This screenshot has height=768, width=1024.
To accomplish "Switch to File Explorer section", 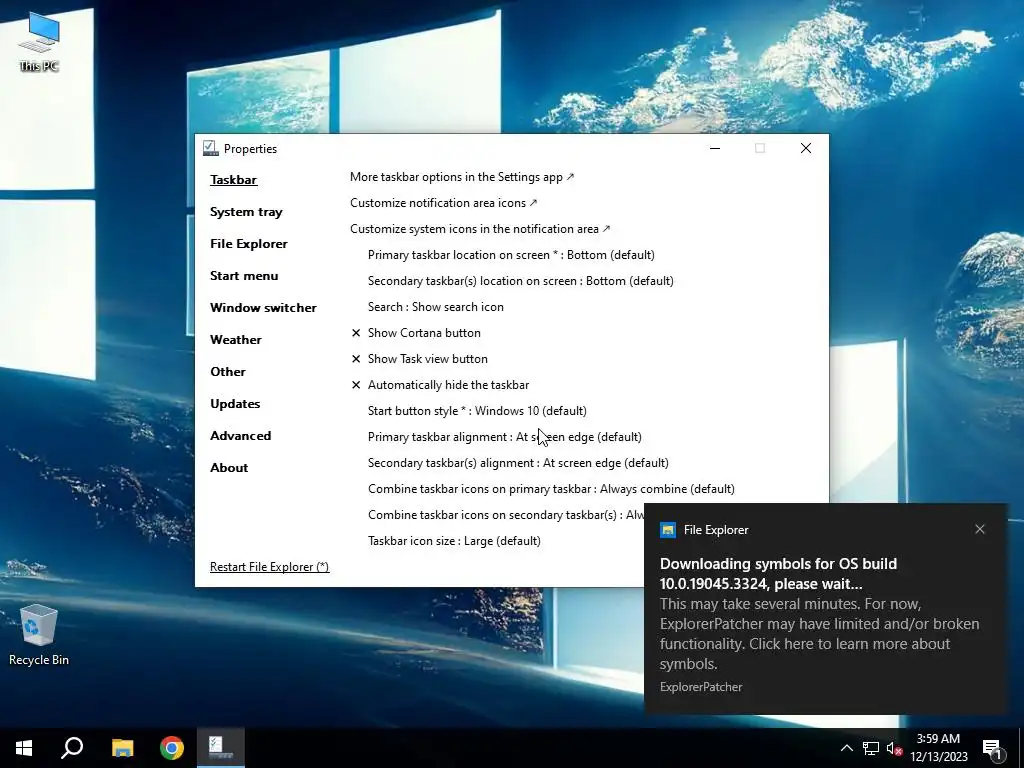I will (249, 244).
